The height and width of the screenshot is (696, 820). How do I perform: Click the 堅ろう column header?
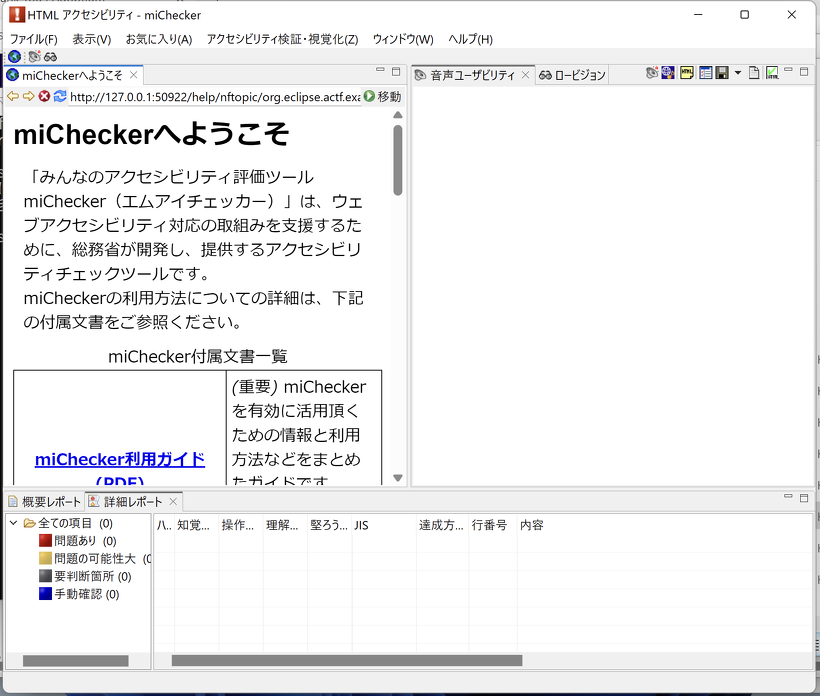(329, 525)
